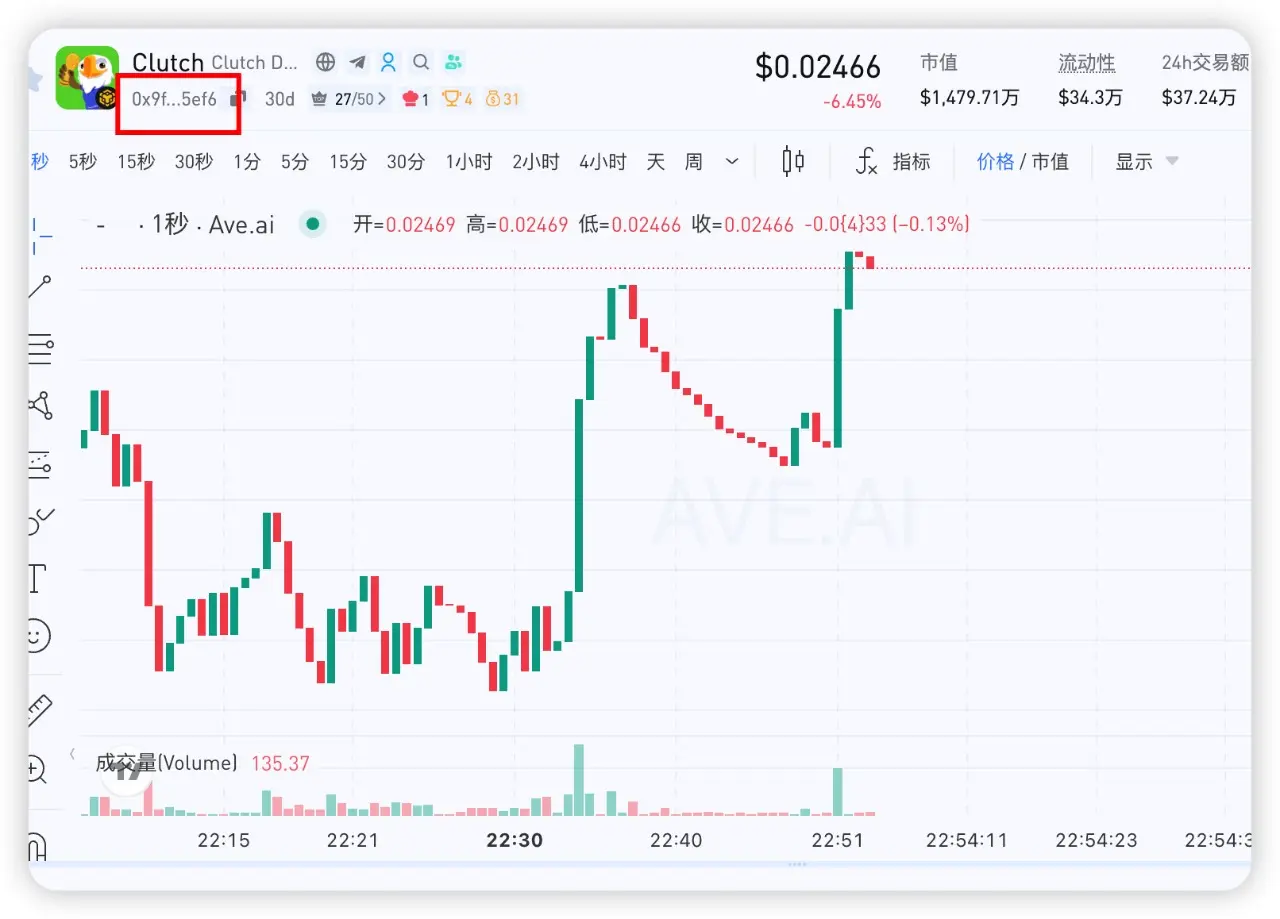Click the 30d age label

[280, 99]
